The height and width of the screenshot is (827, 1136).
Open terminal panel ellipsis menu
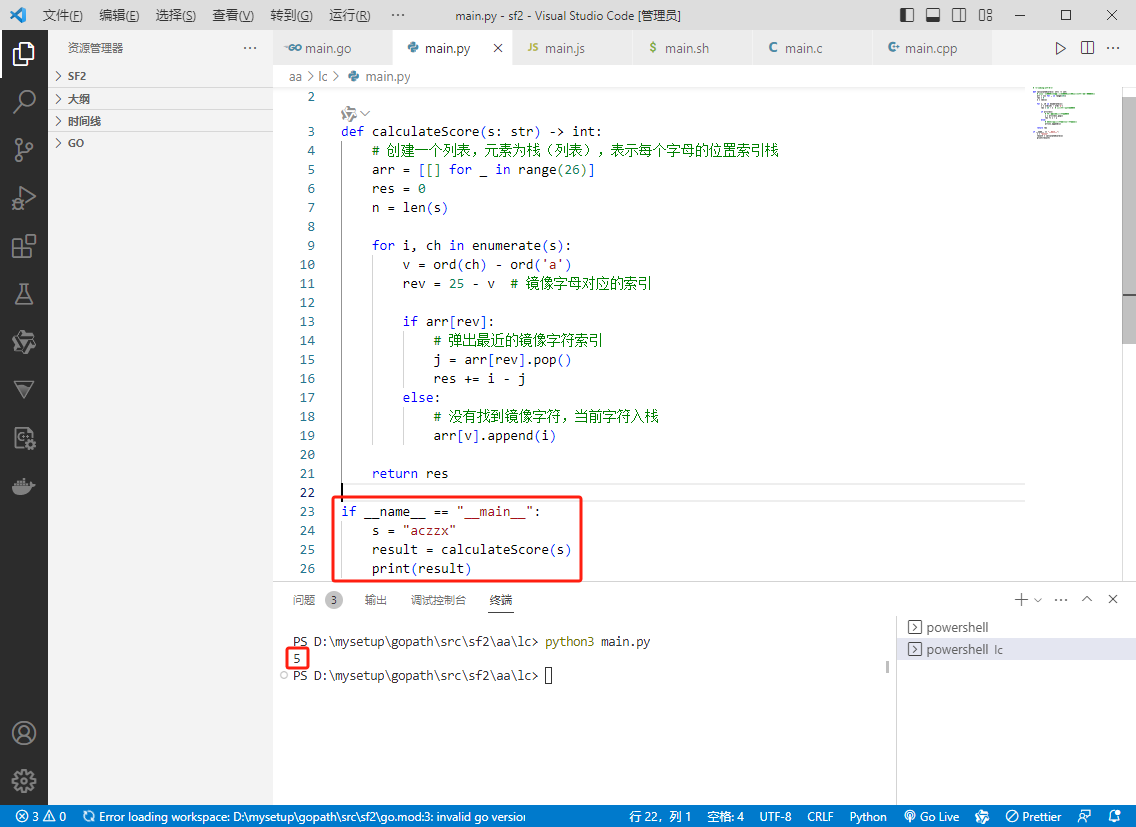(1061, 599)
